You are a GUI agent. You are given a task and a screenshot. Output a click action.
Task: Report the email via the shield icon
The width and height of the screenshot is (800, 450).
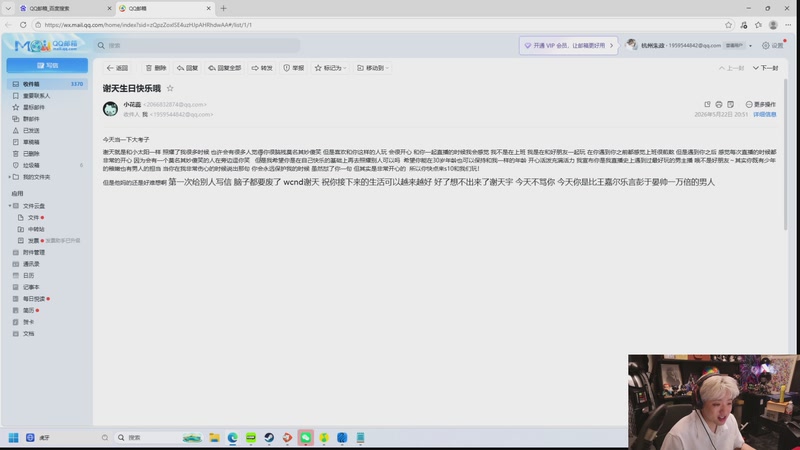293,68
